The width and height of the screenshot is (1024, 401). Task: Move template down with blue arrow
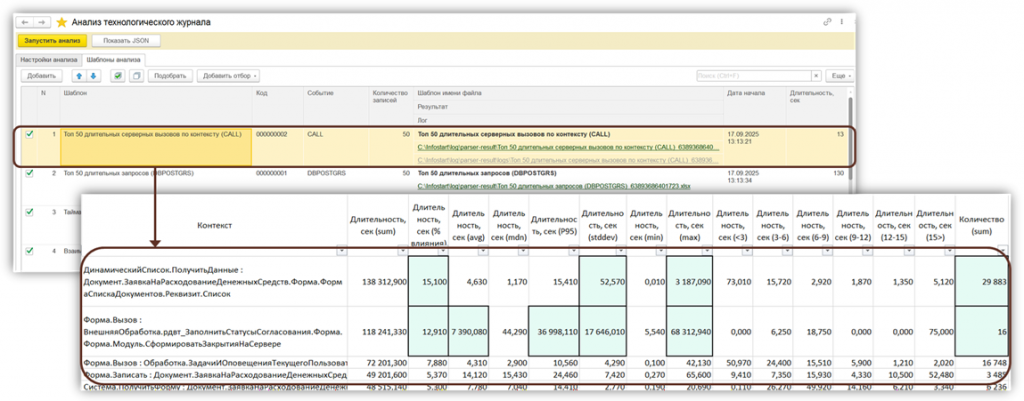click(95, 76)
